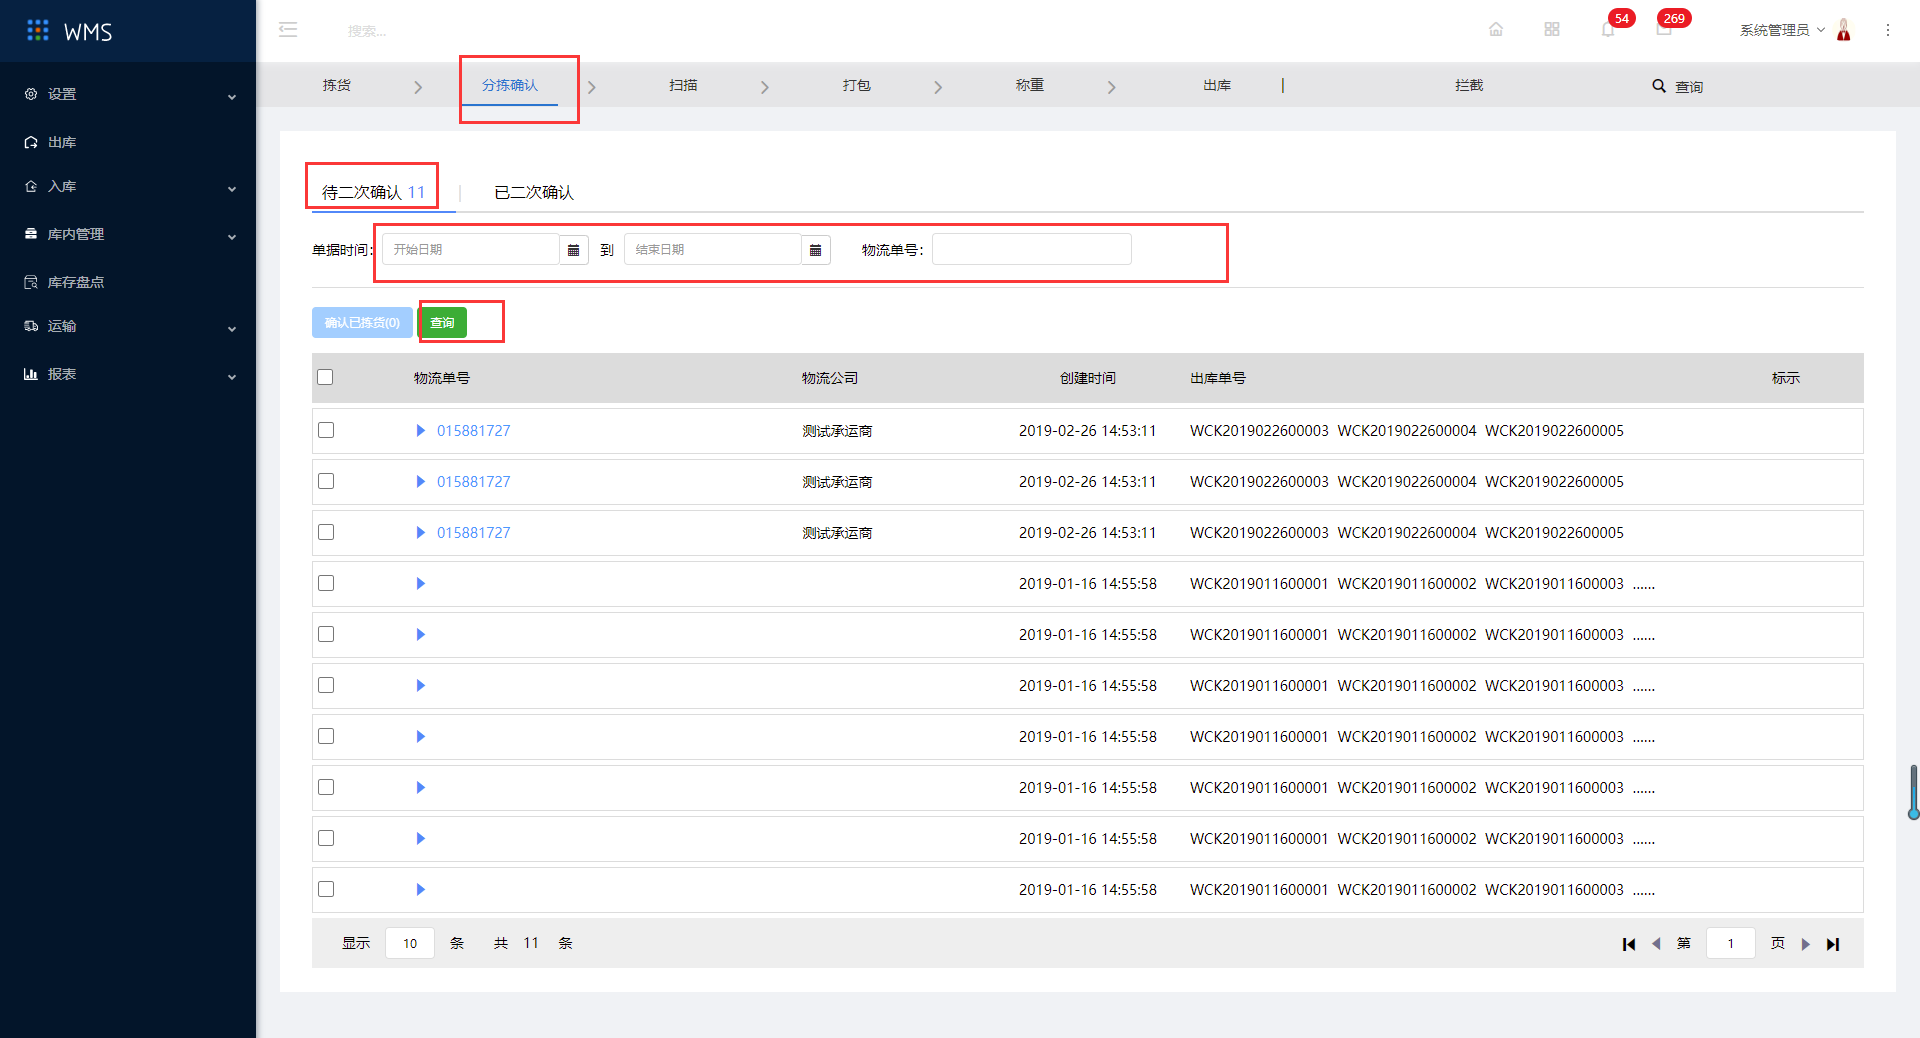Screen dimensions: 1920x1038
Task: Select the 待二次确认 11 tab
Action: tap(373, 192)
